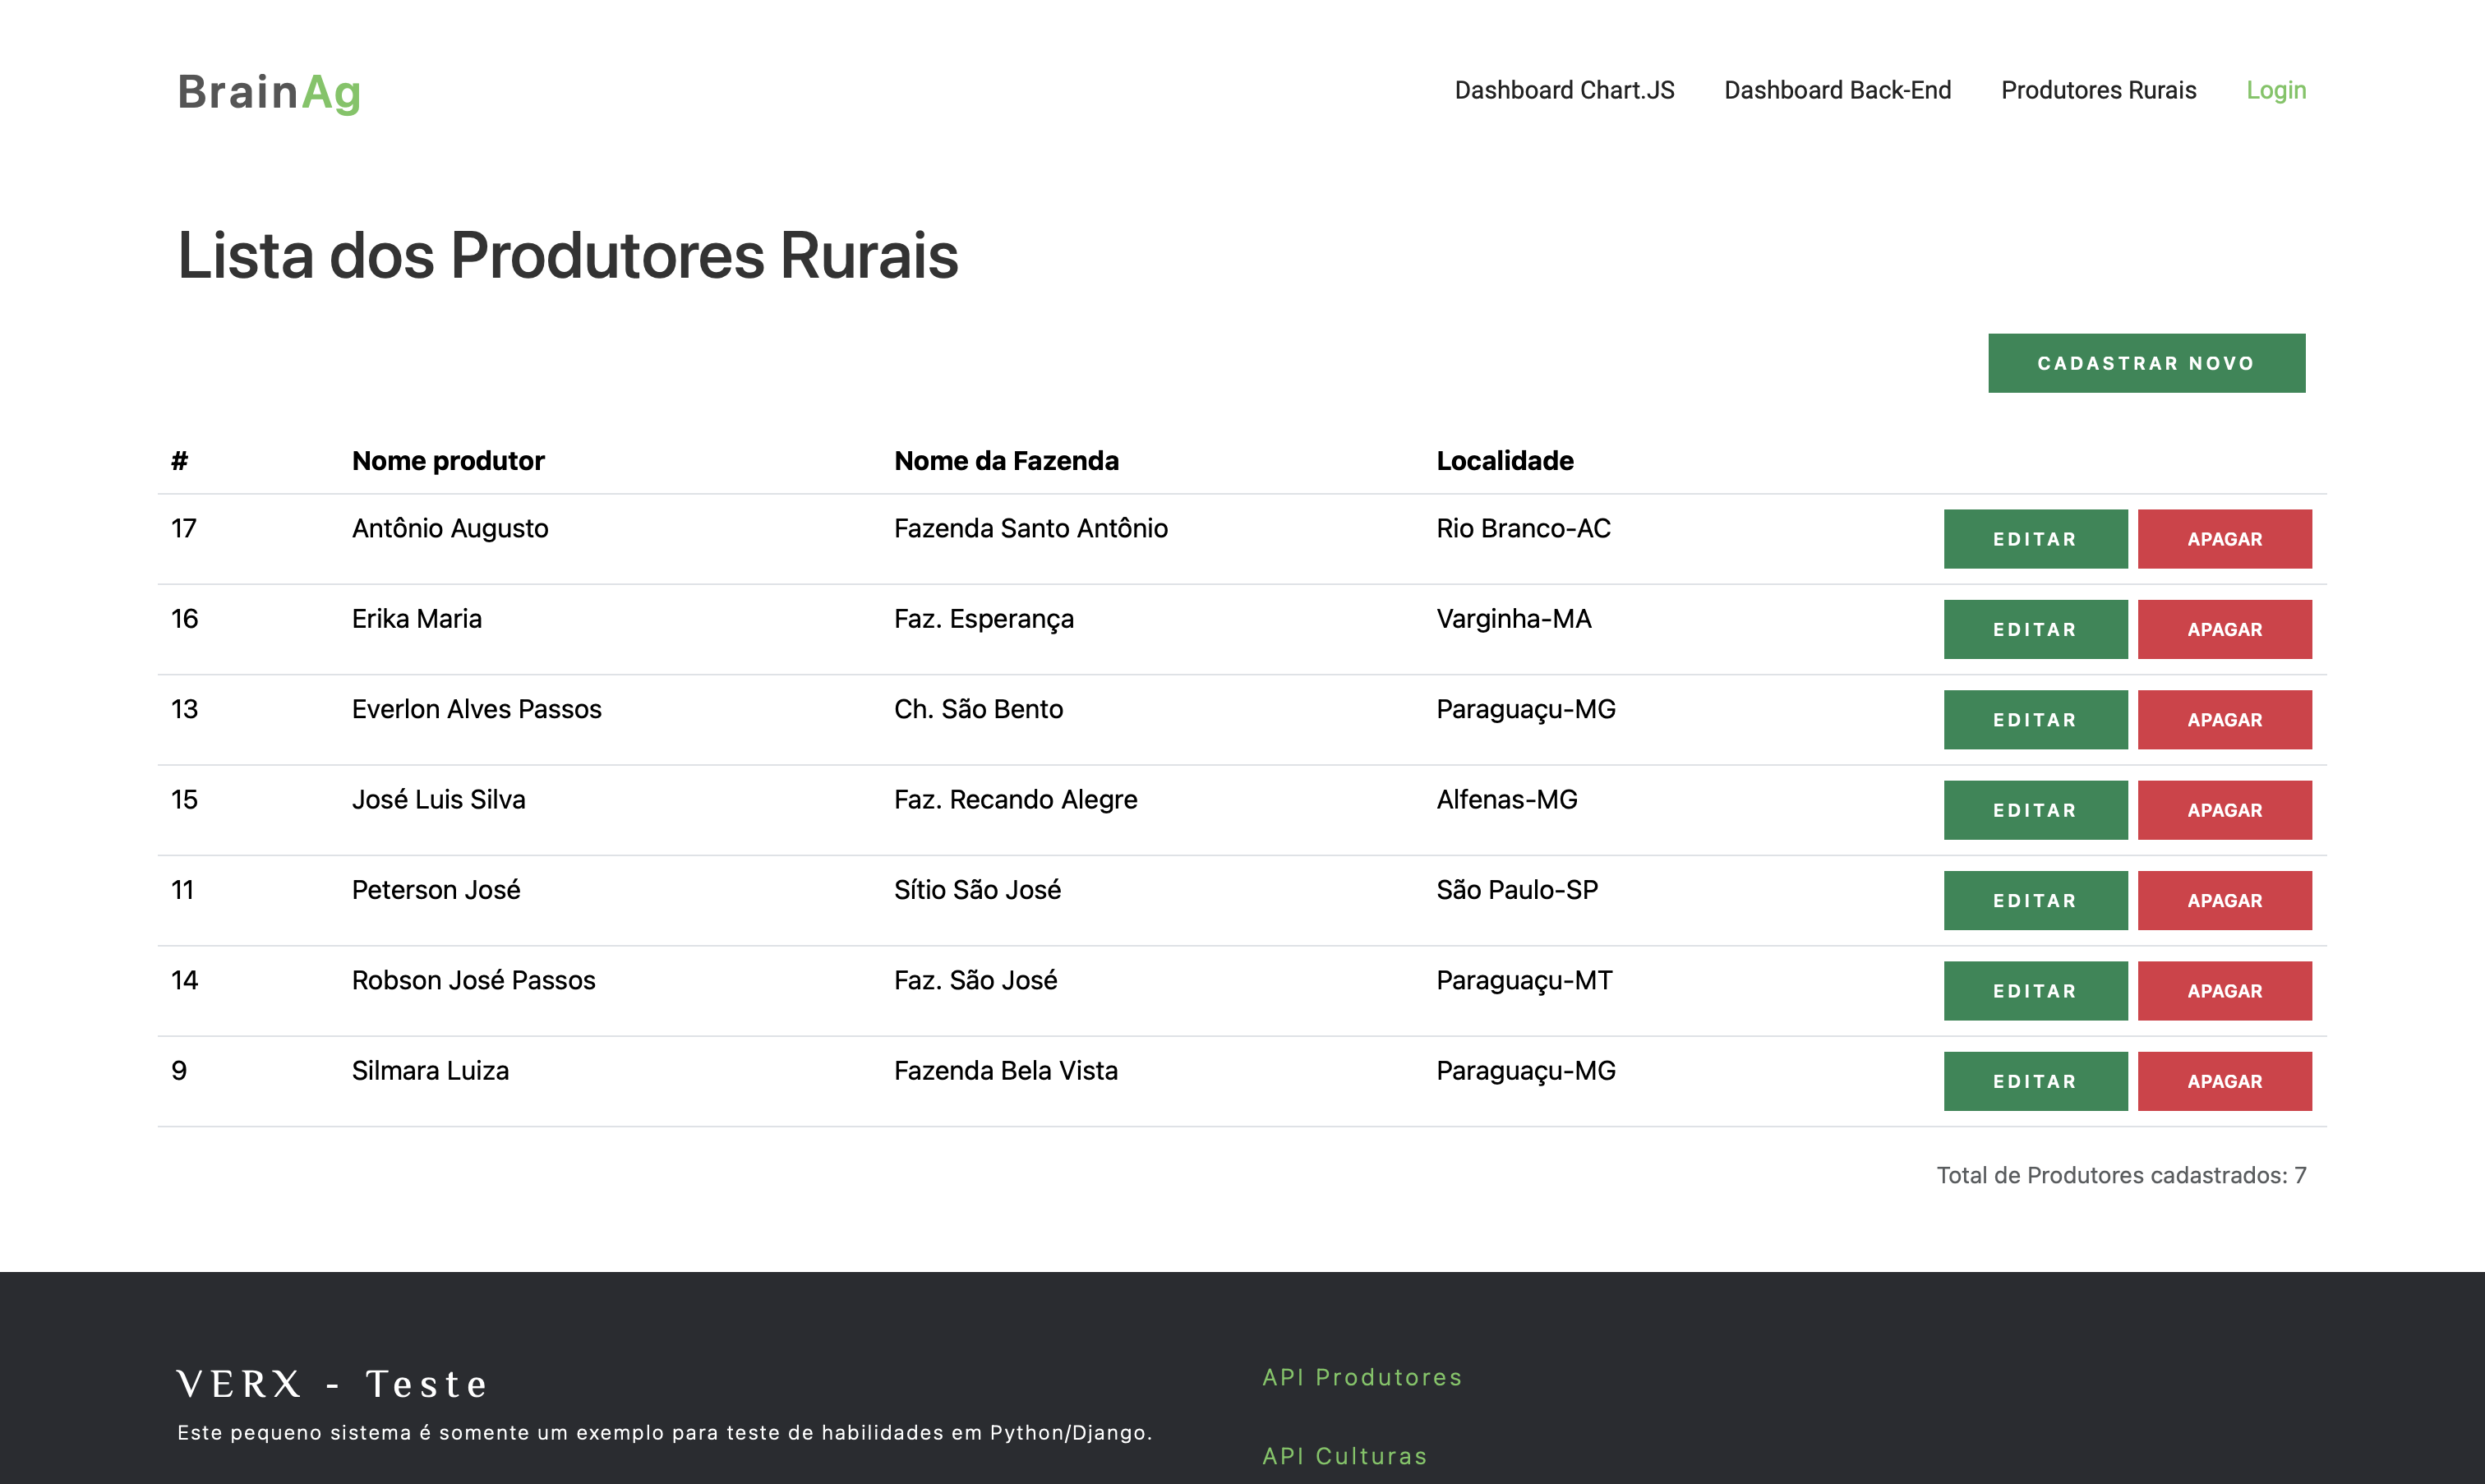Click the Nome produtor column header
2485x1484 pixels.
coord(448,460)
